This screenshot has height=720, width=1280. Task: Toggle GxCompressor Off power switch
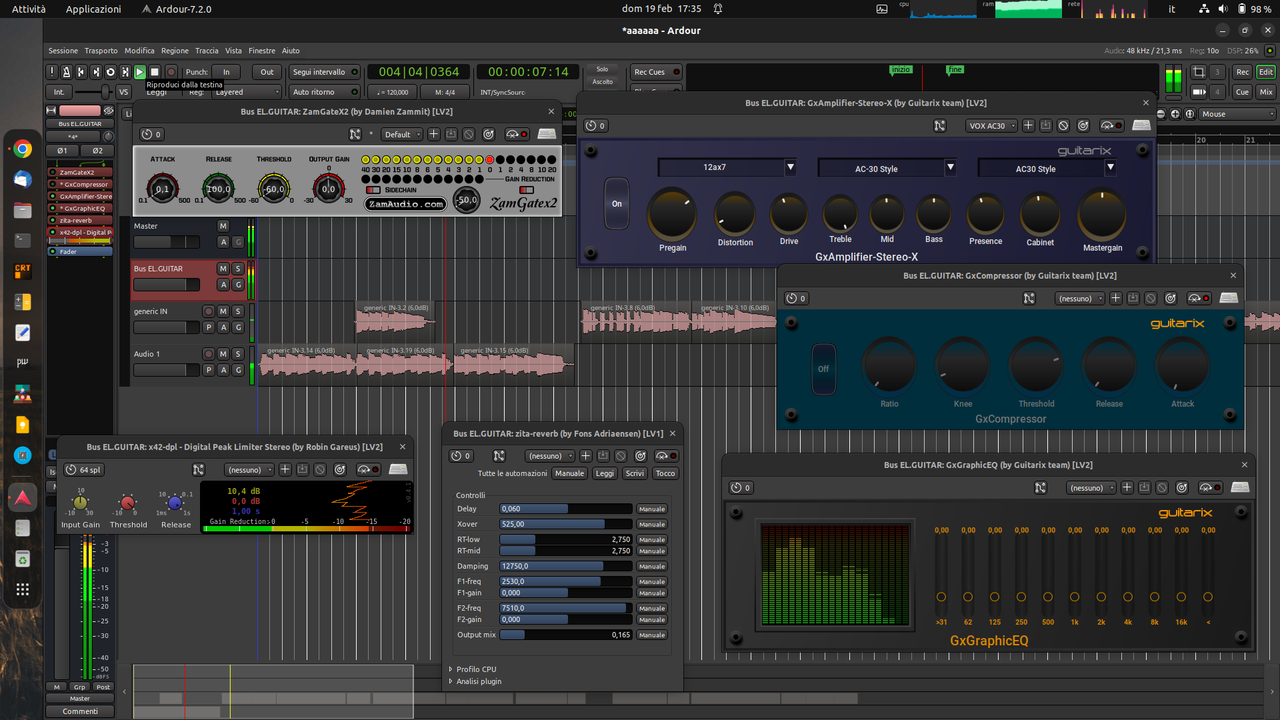point(824,368)
